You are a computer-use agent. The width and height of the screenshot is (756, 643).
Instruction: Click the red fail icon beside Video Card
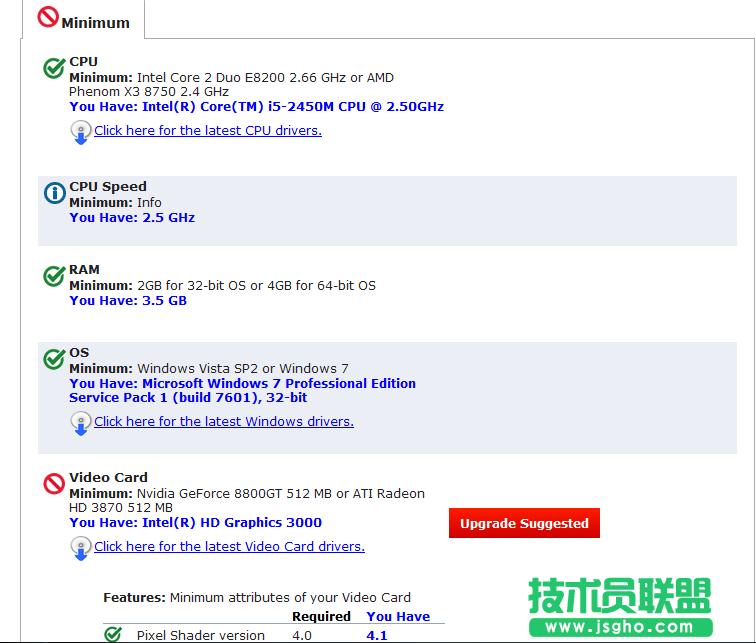pos(54,483)
